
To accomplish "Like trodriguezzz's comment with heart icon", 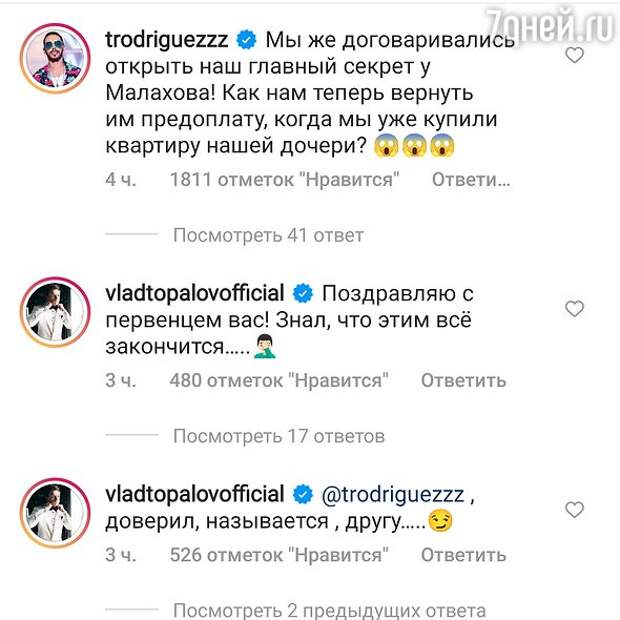I will (574, 55).
